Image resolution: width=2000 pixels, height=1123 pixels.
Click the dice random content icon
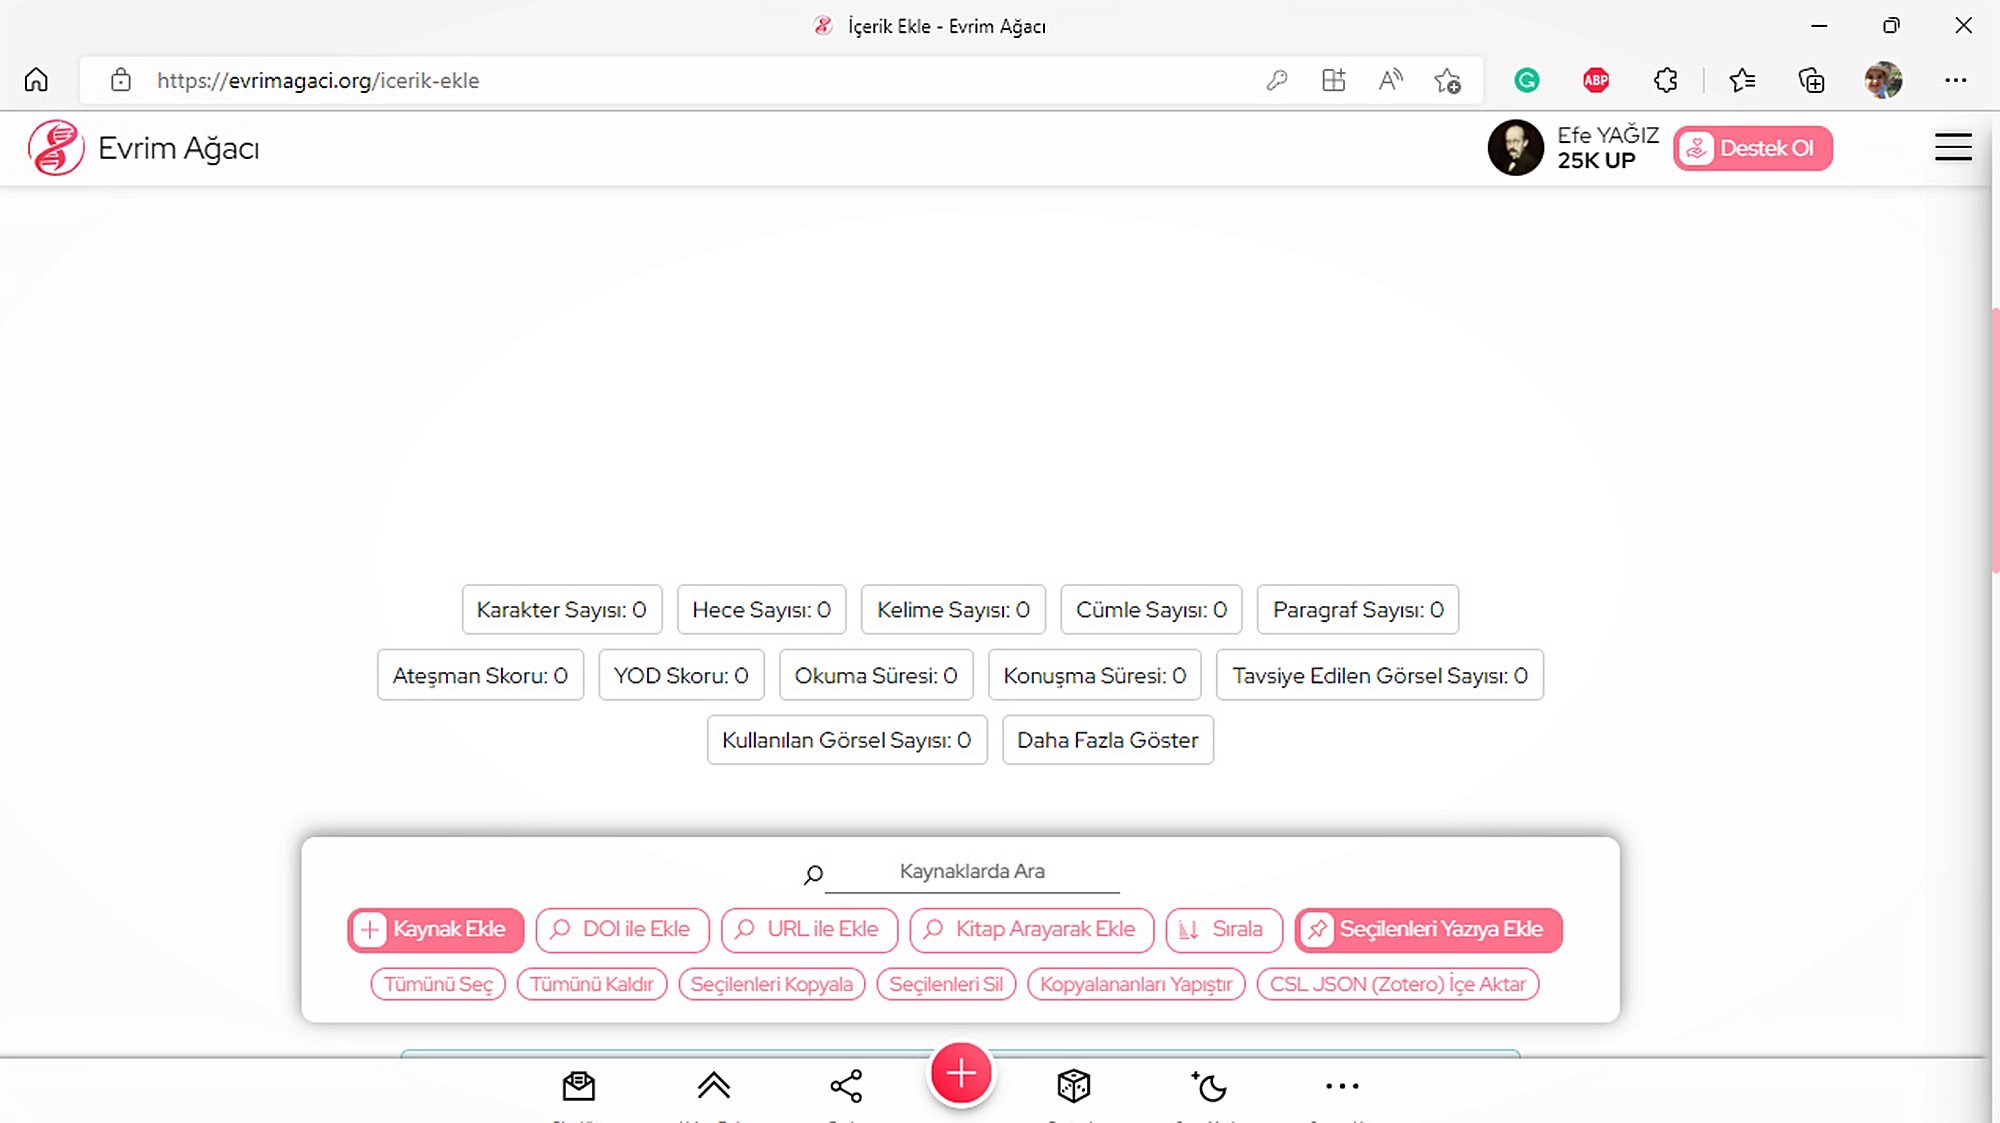click(1073, 1086)
